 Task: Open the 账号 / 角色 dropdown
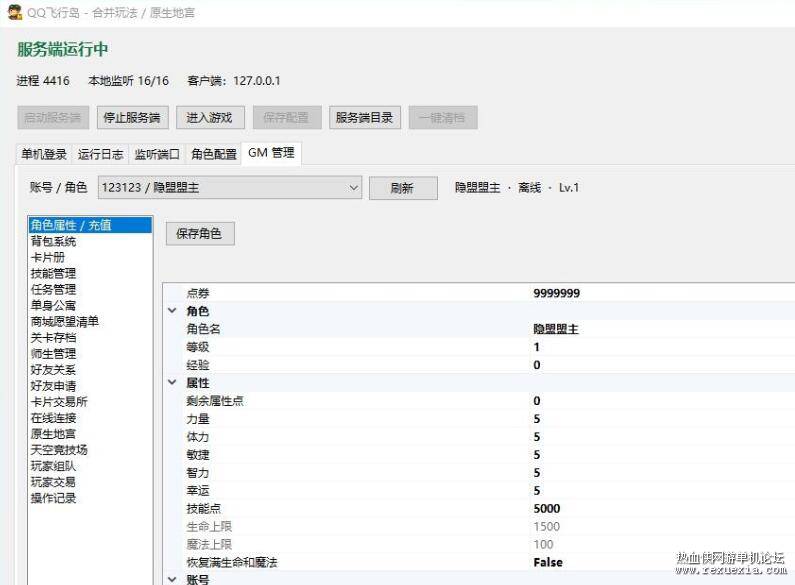point(230,188)
